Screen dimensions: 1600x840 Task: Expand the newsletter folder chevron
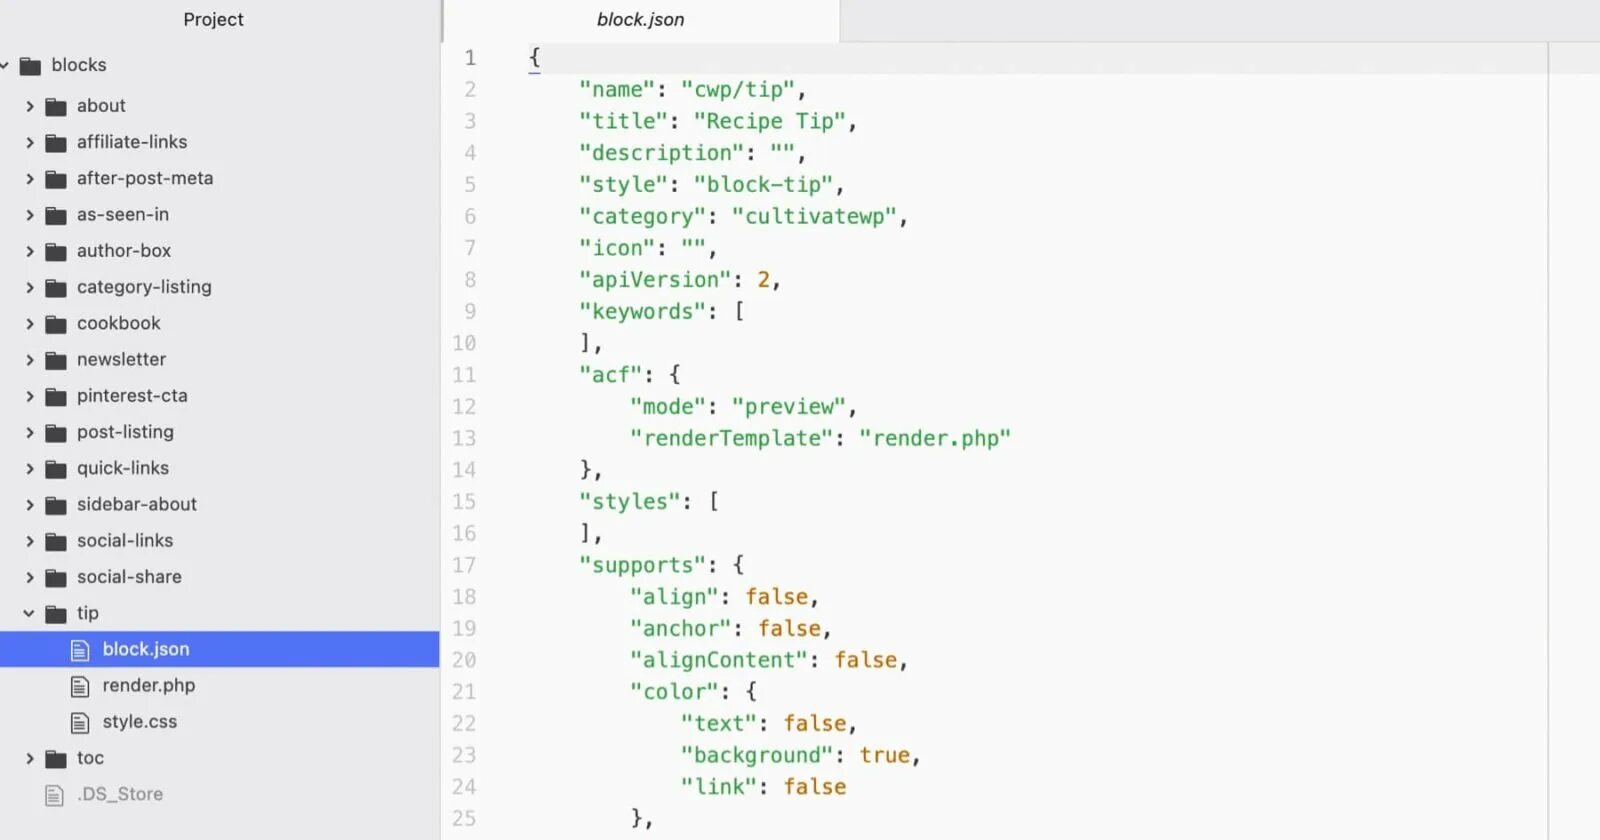(x=29, y=360)
